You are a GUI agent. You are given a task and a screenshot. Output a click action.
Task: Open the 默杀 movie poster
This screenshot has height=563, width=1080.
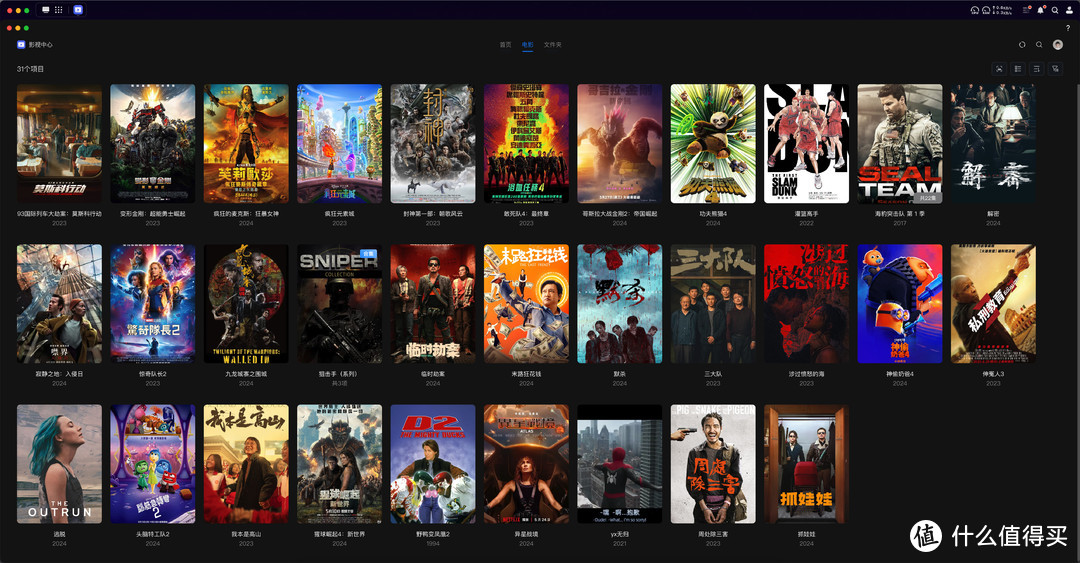[x=620, y=303]
